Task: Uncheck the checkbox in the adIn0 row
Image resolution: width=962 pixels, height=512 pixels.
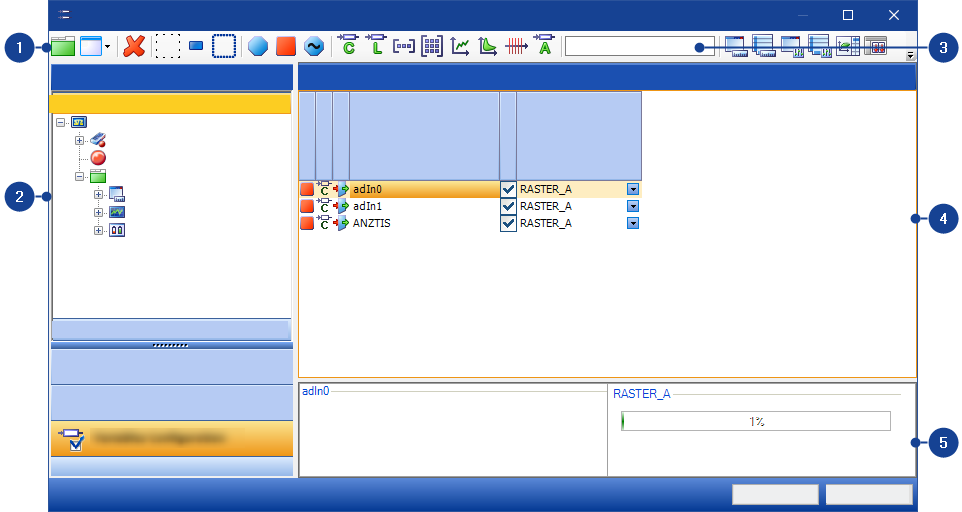Action: [x=508, y=189]
